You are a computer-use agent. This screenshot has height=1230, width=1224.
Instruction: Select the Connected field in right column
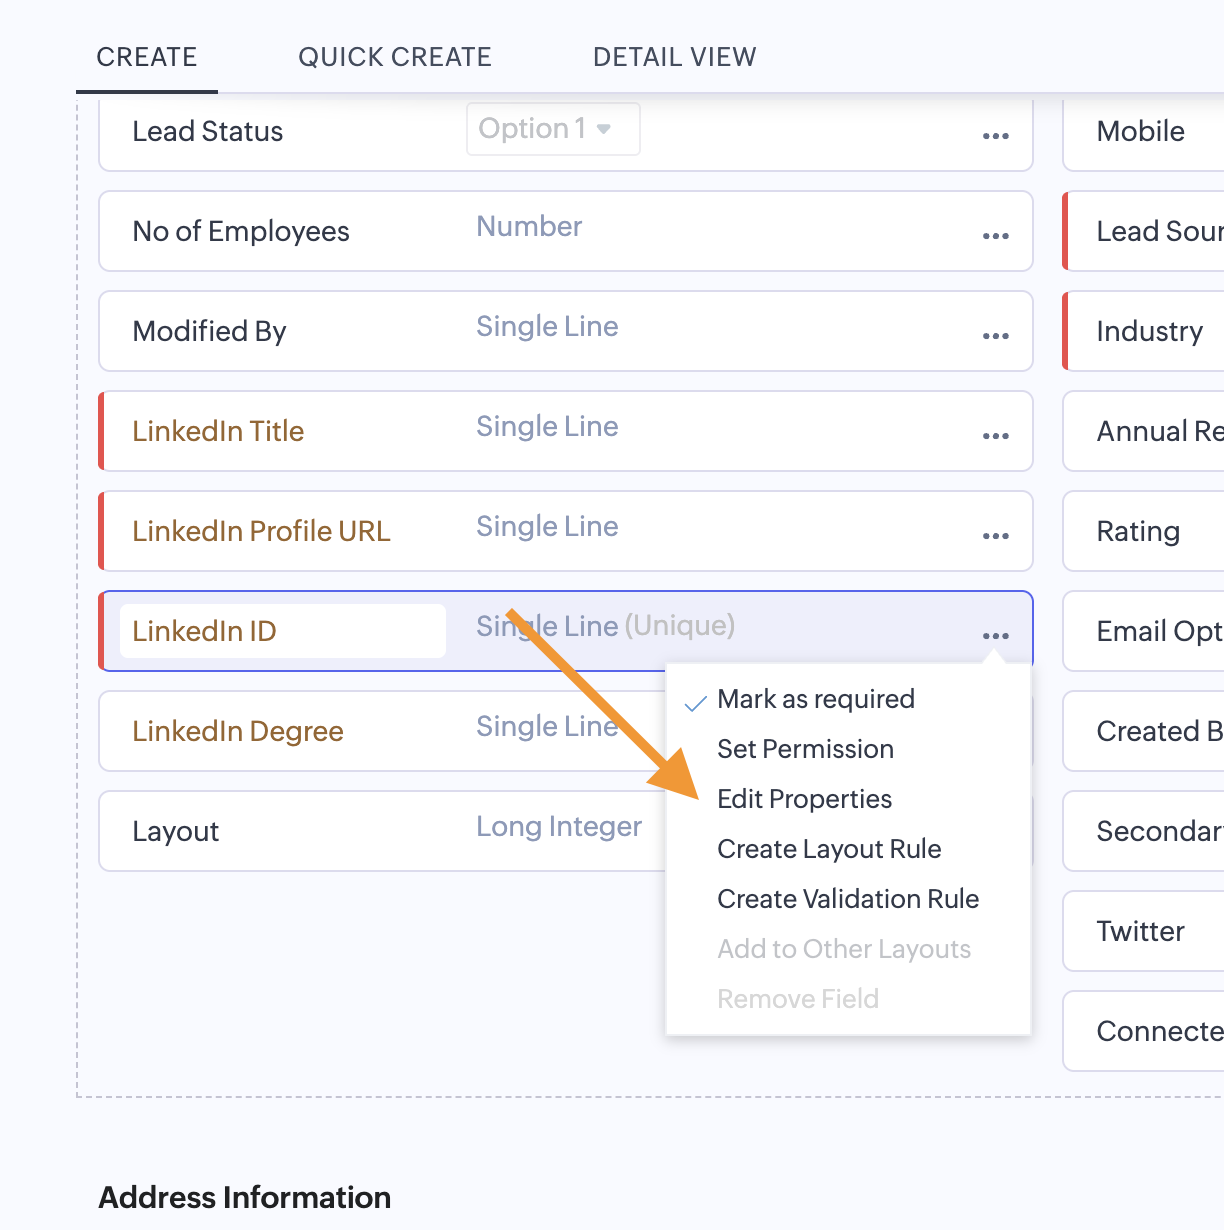coord(1144,1031)
